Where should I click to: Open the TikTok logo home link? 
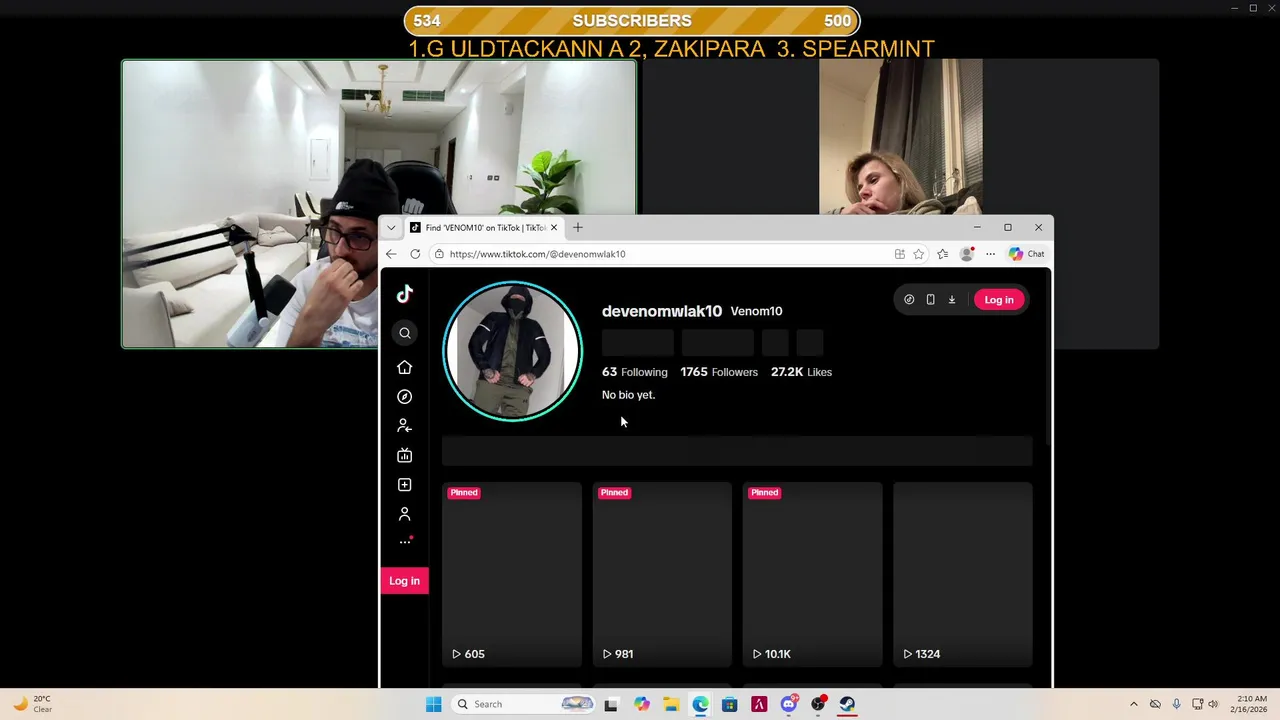coord(404,294)
